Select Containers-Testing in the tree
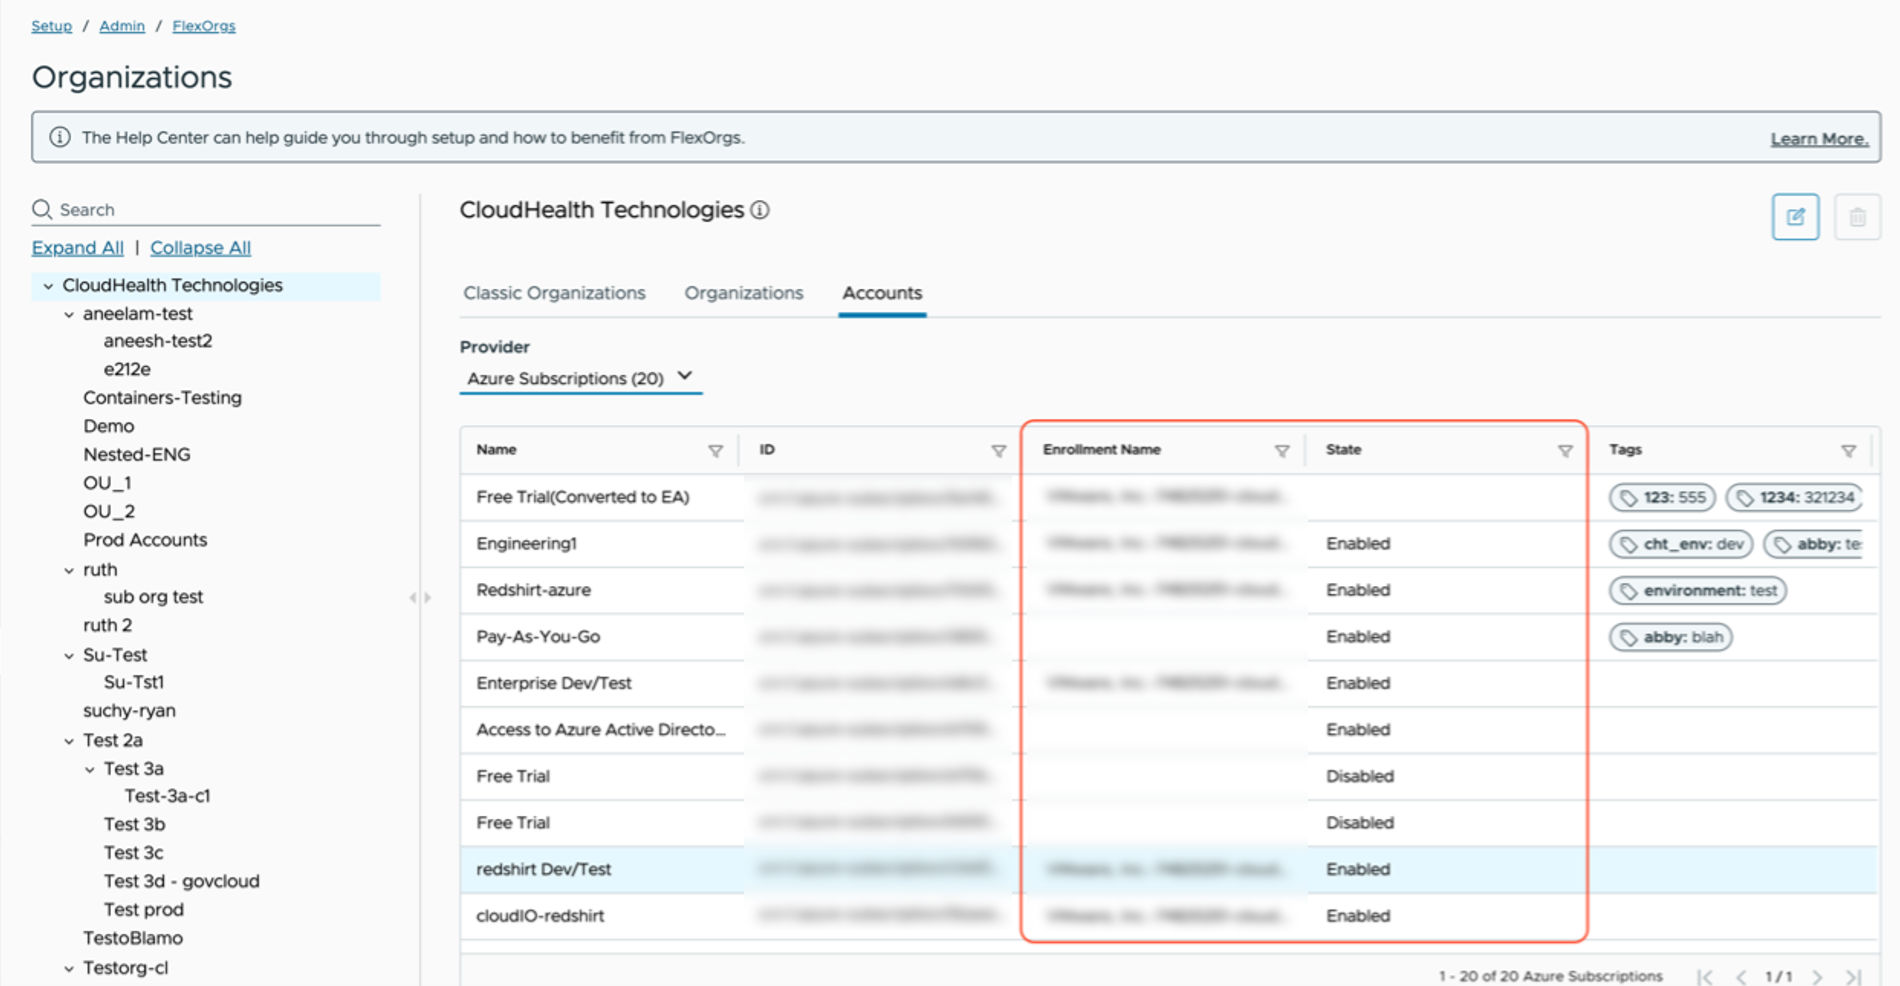Screen dimensions: 1900x986 162,397
